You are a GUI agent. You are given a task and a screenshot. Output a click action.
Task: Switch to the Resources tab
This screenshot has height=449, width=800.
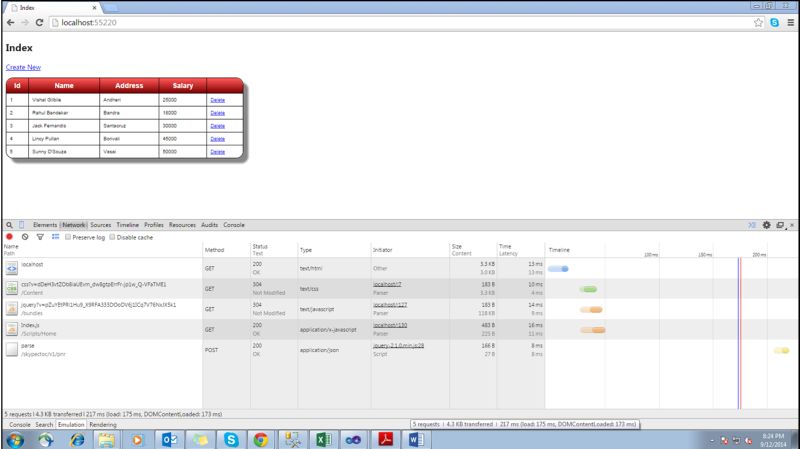click(x=182, y=225)
